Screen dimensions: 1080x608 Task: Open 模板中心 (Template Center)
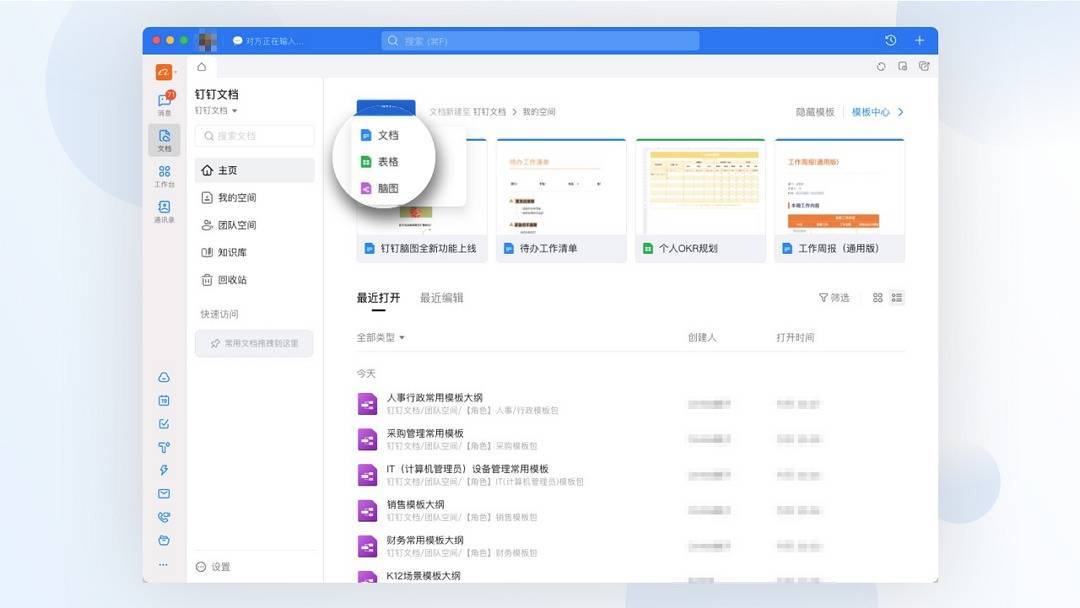click(x=871, y=111)
